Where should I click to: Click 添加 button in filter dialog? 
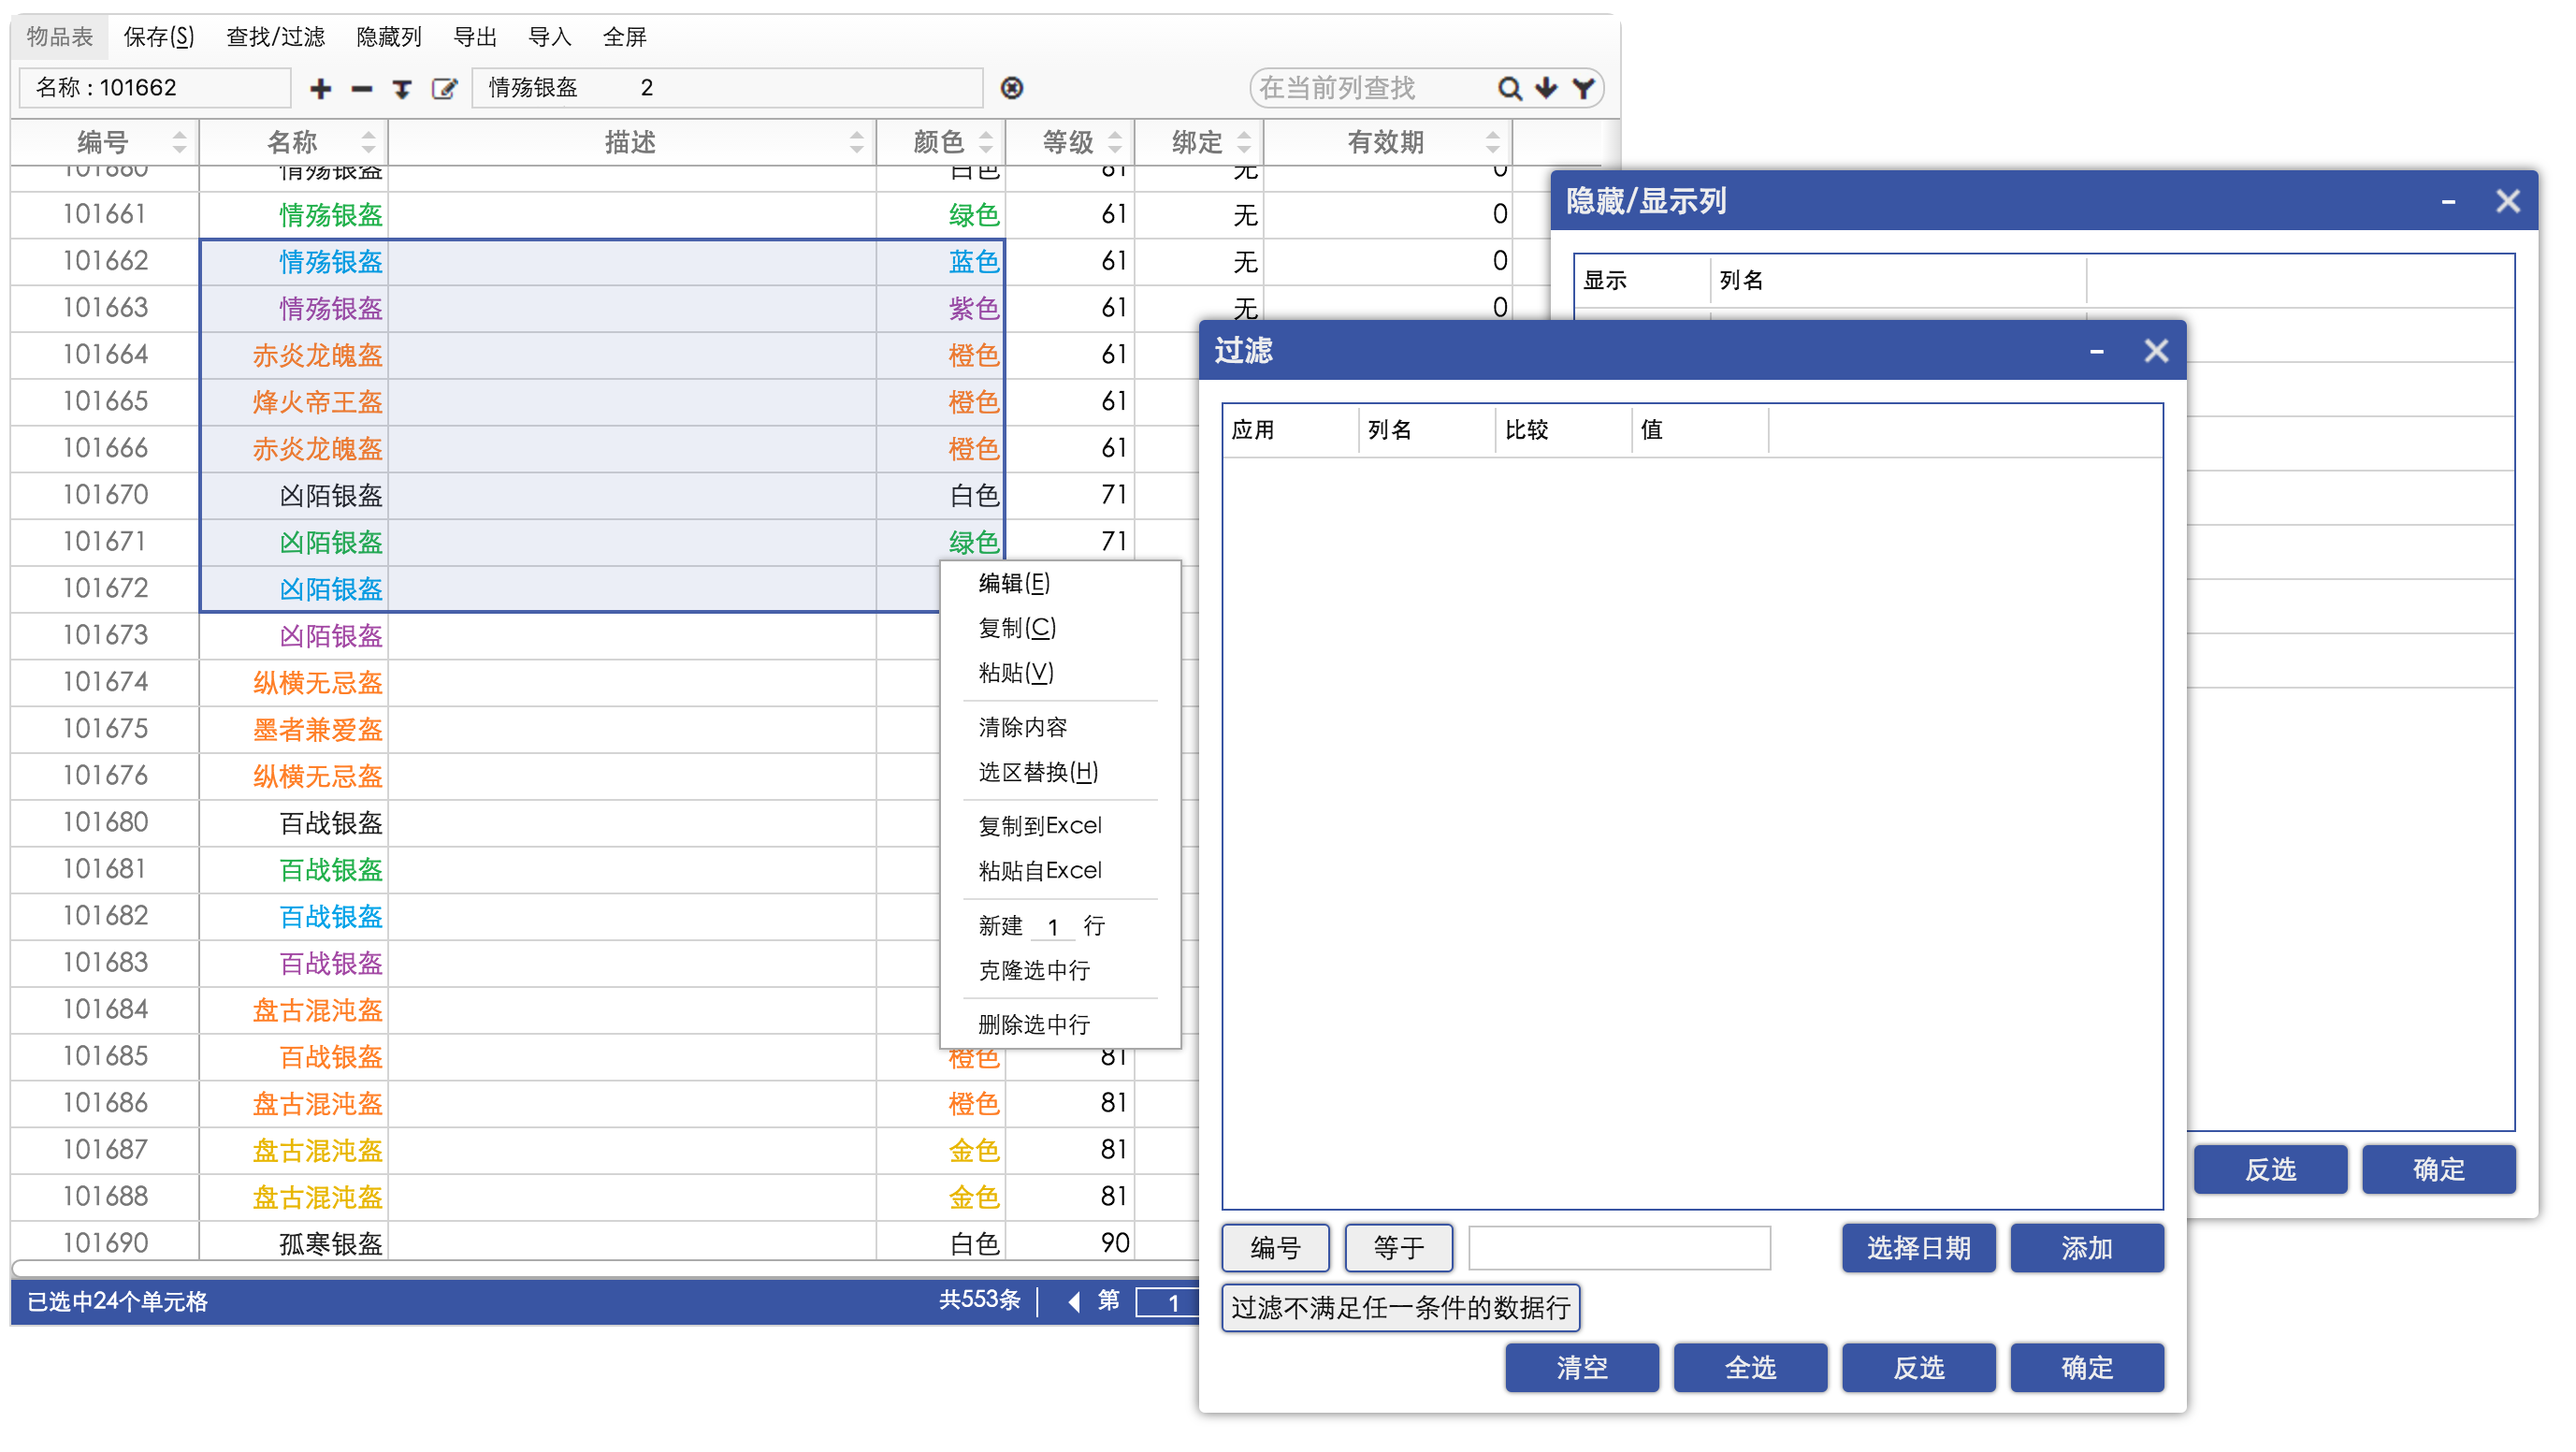(2088, 1249)
